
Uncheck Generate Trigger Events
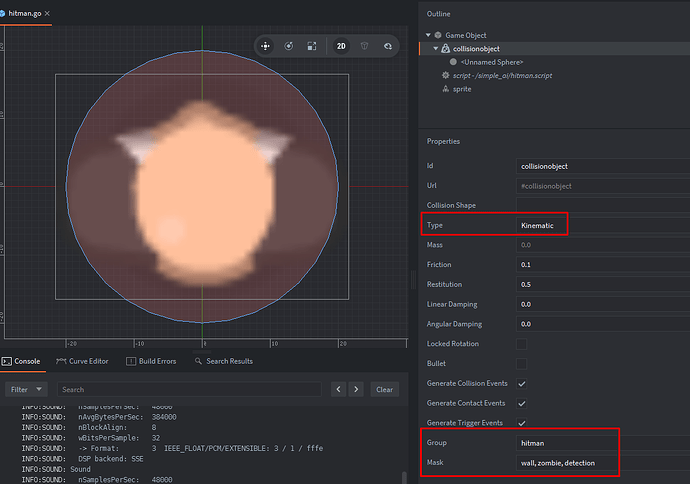coord(521,423)
